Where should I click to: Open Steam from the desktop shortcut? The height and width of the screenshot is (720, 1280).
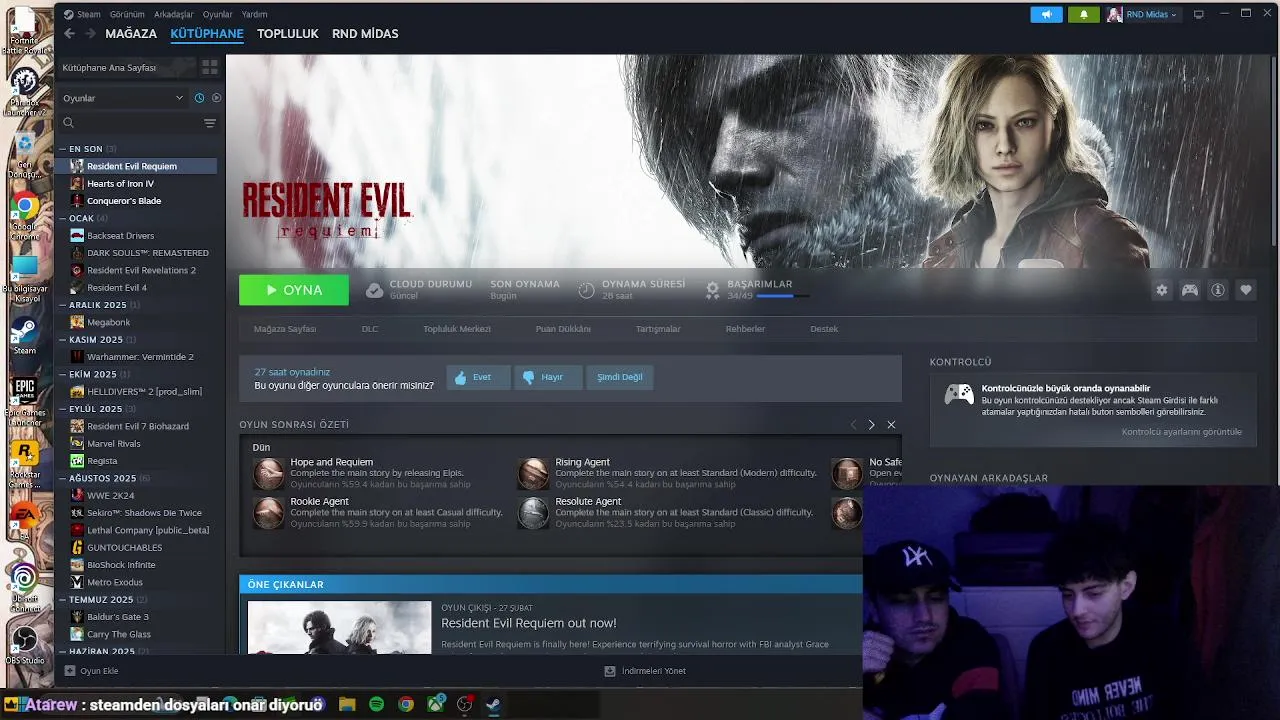24,337
